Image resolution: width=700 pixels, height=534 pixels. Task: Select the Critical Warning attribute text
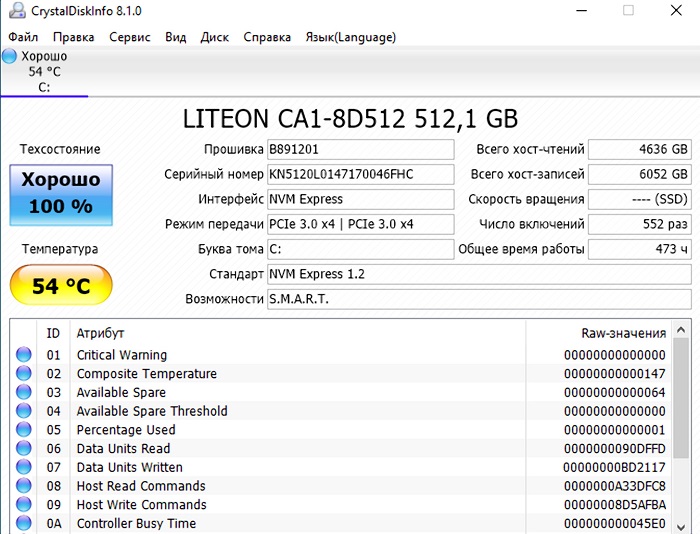[x=122, y=355]
